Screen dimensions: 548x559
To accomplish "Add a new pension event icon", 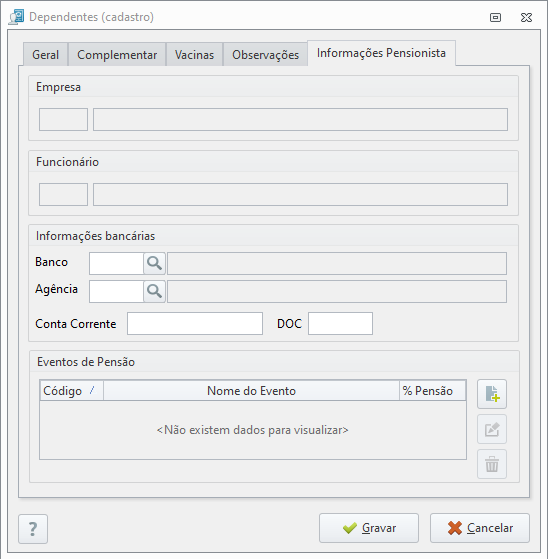I will [x=492, y=394].
